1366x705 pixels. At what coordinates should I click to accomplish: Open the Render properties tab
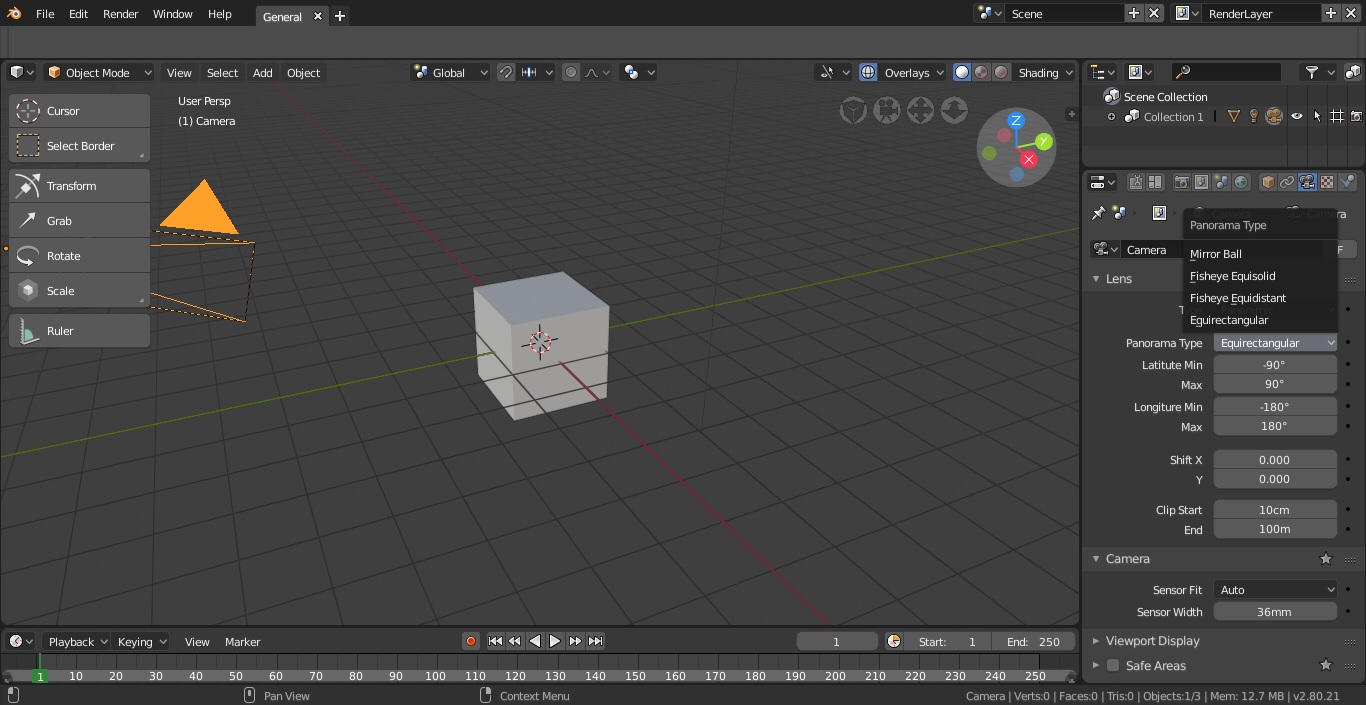(1181, 182)
